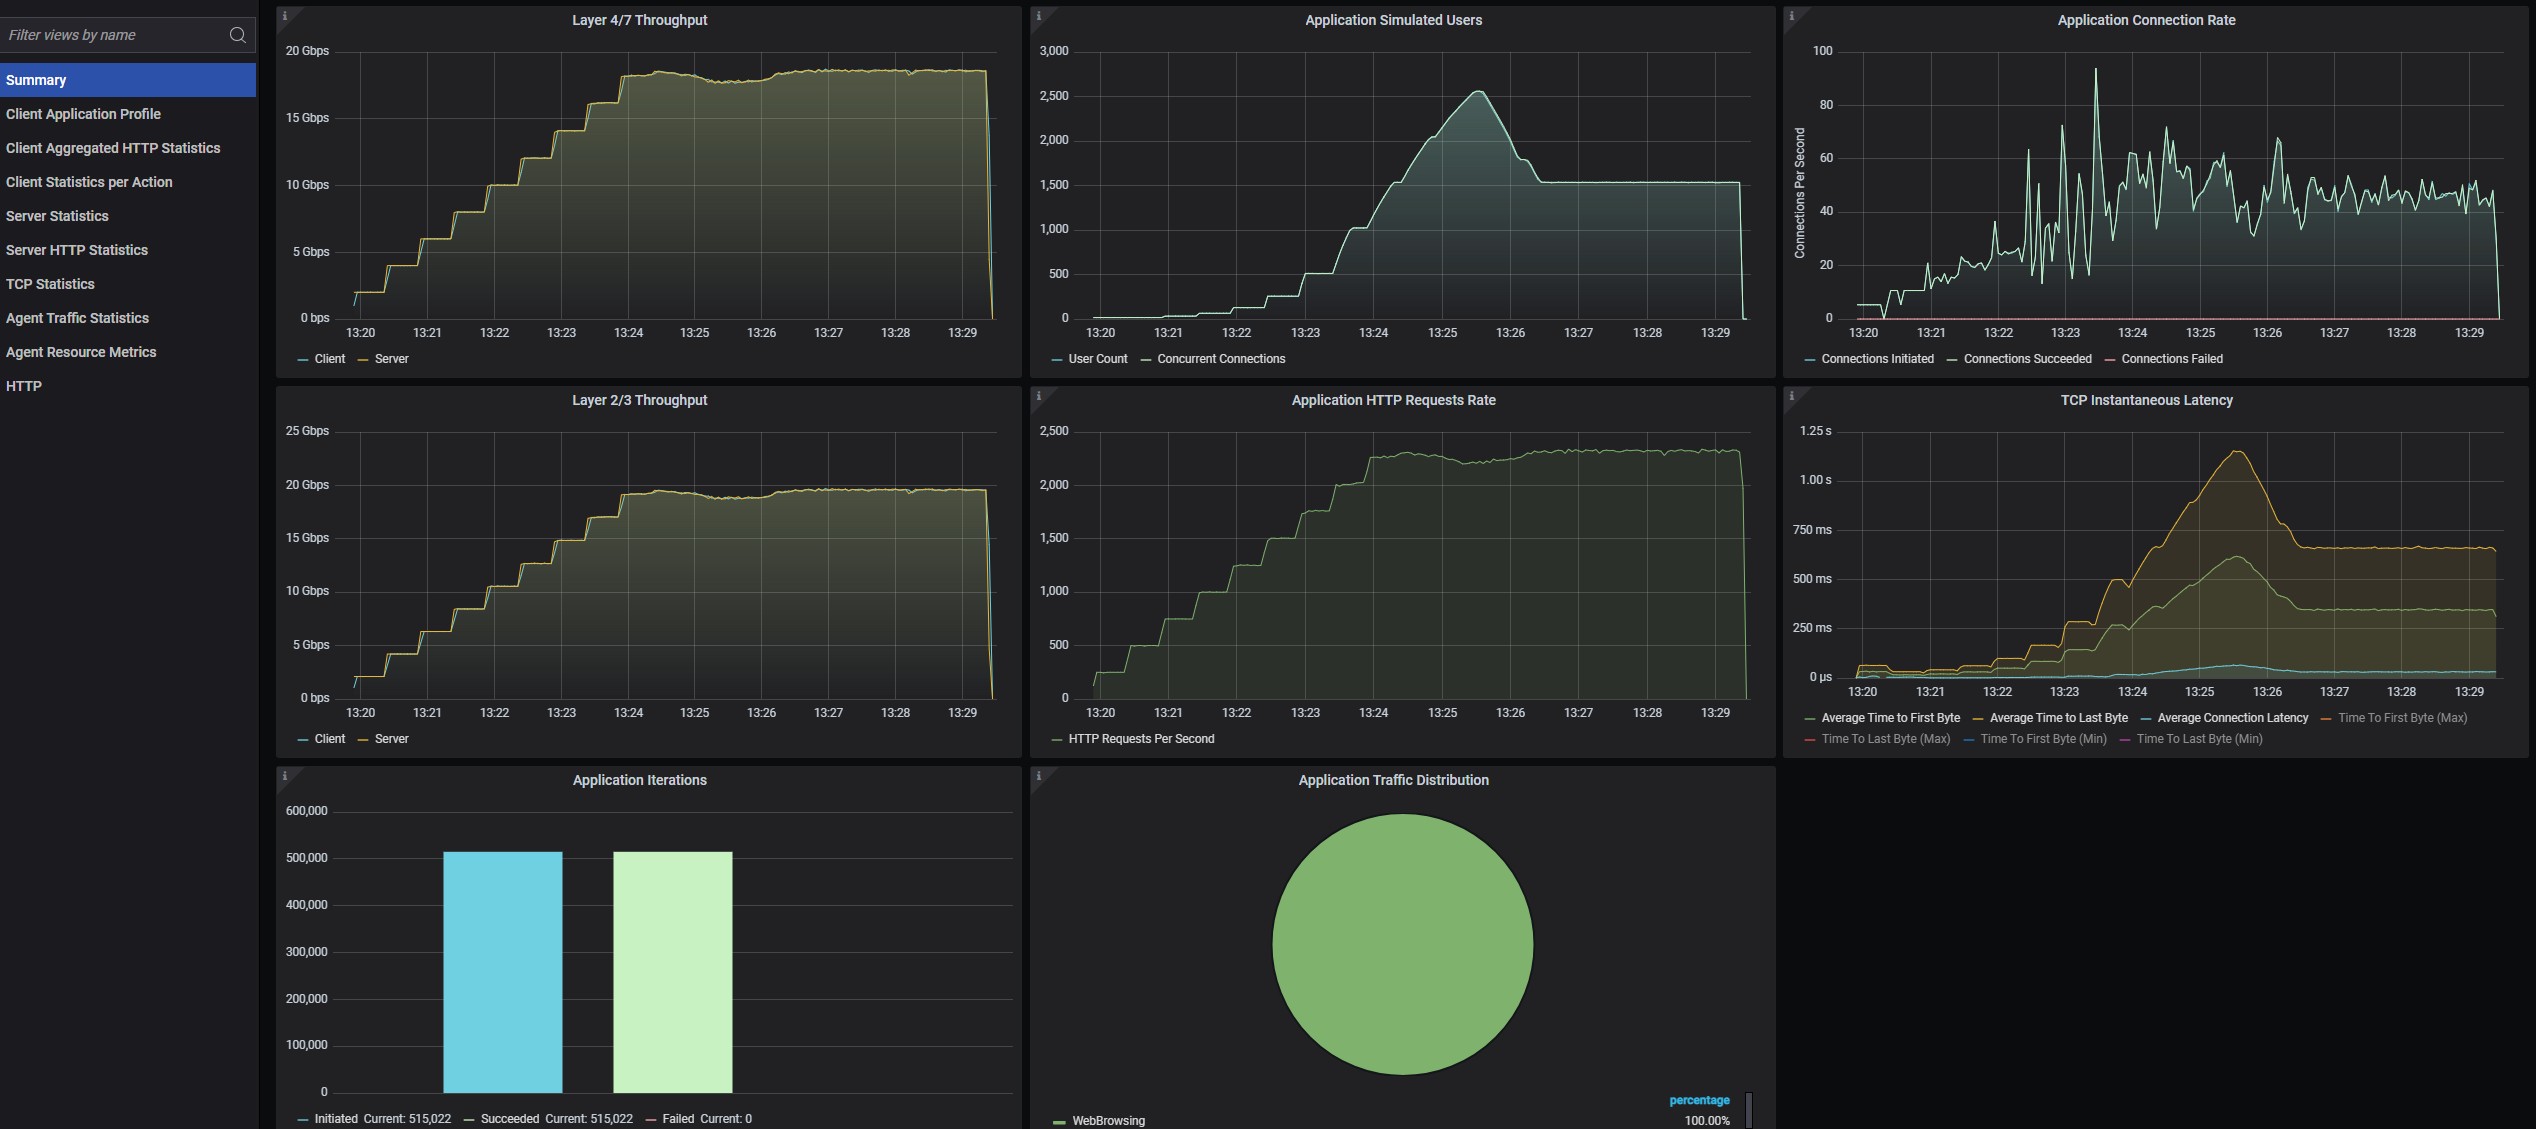This screenshot has height=1129, width=2536.
Task: Click info icon on TCP Instantaneous Latency panel
Action: pyautogui.click(x=1791, y=396)
